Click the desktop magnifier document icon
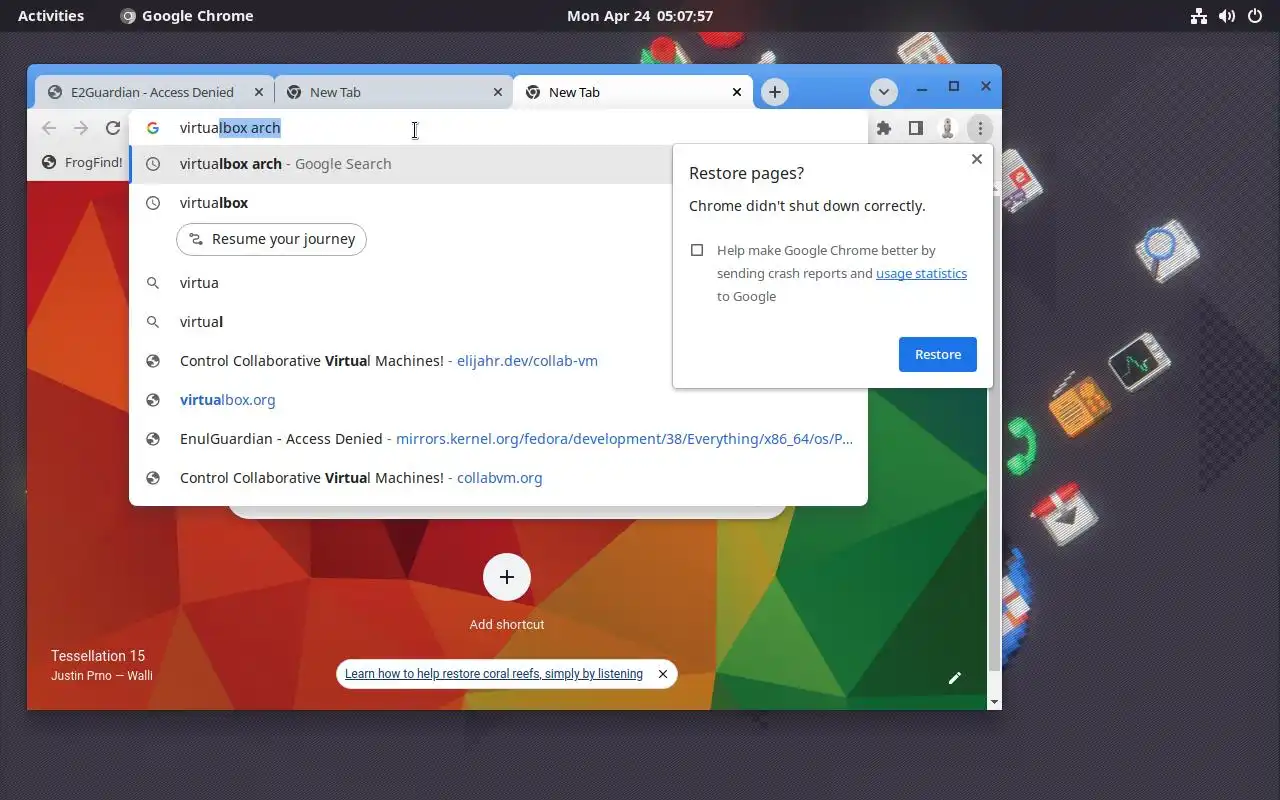Image resolution: width=1280 pixels, height=800 pixels. (1166, 250)
